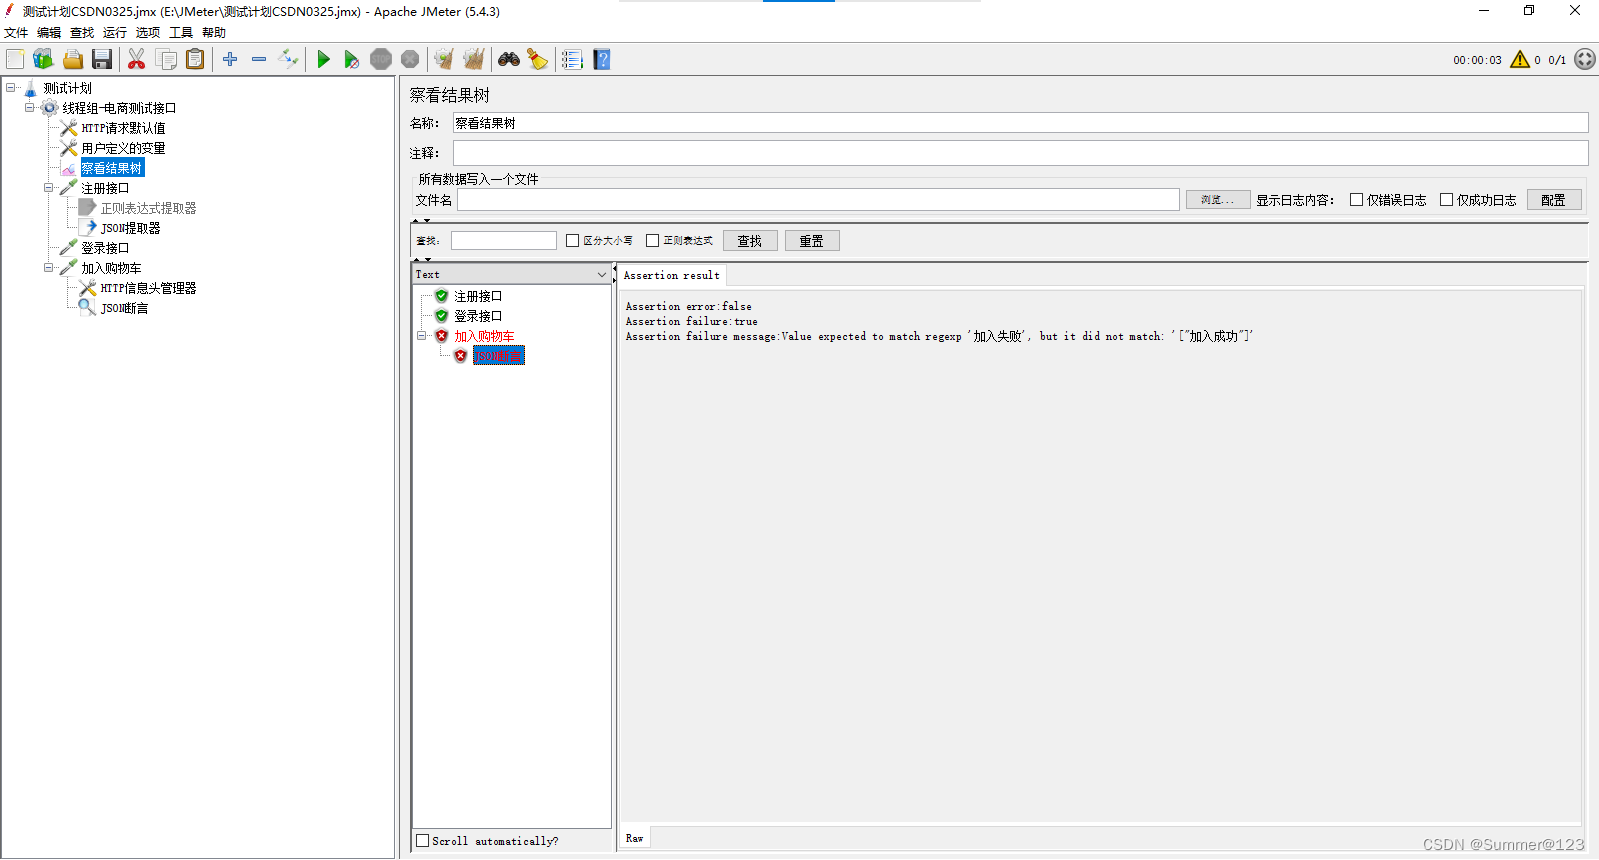Focus the 注释 comment input field
The width and height of the screenshot is (1599, 860).
1020,153
